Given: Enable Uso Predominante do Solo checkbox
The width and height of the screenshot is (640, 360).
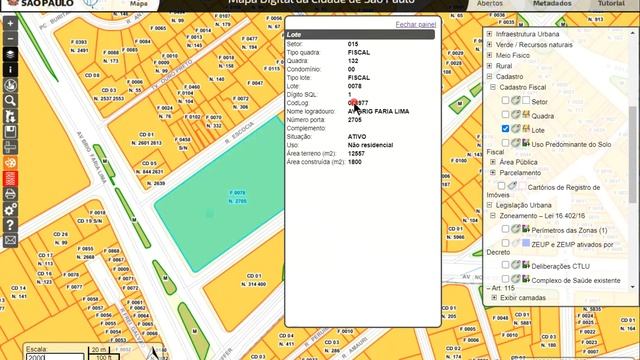Looking at the screenshot, I should (505, 143).
